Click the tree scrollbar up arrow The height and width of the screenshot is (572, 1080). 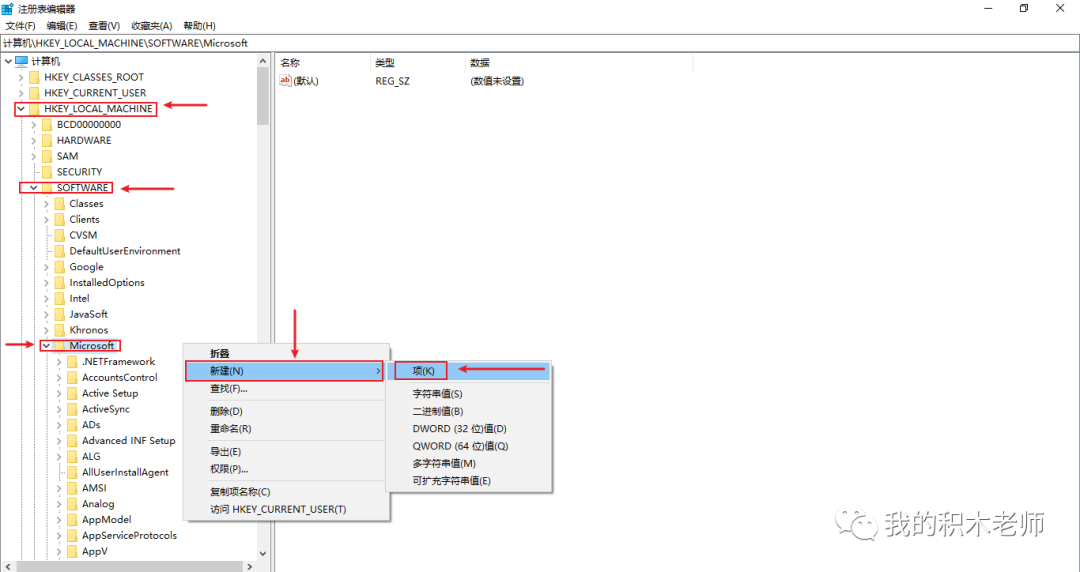pyautogui.click(x=262, y=61)
